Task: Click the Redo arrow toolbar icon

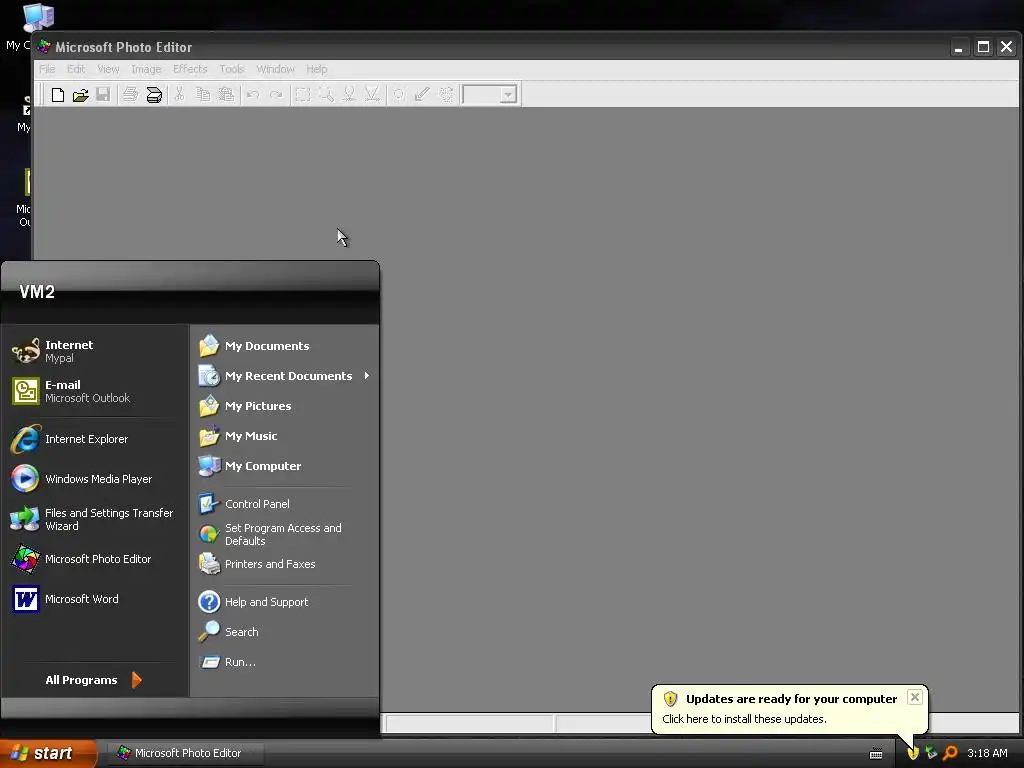Action: point(276,95)
